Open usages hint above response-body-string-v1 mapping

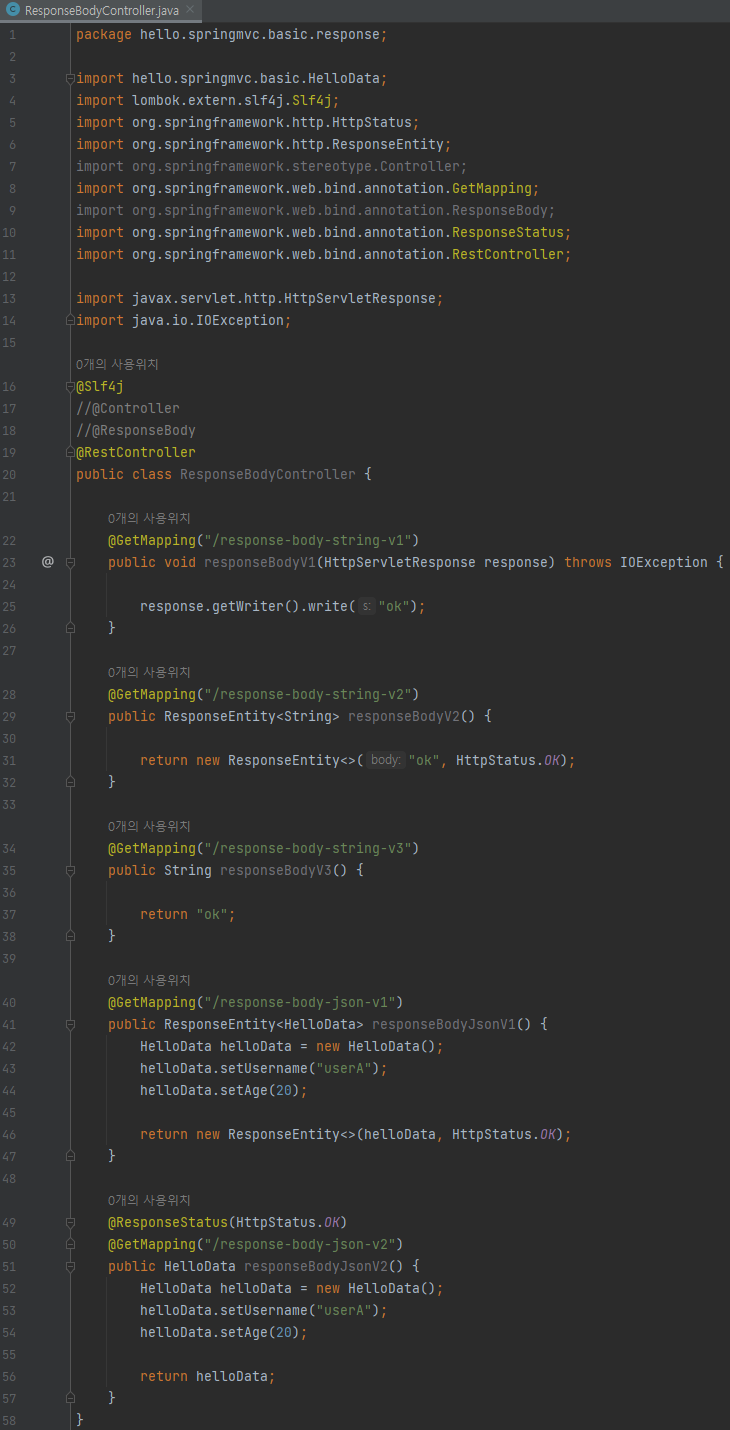click(149, 518)
